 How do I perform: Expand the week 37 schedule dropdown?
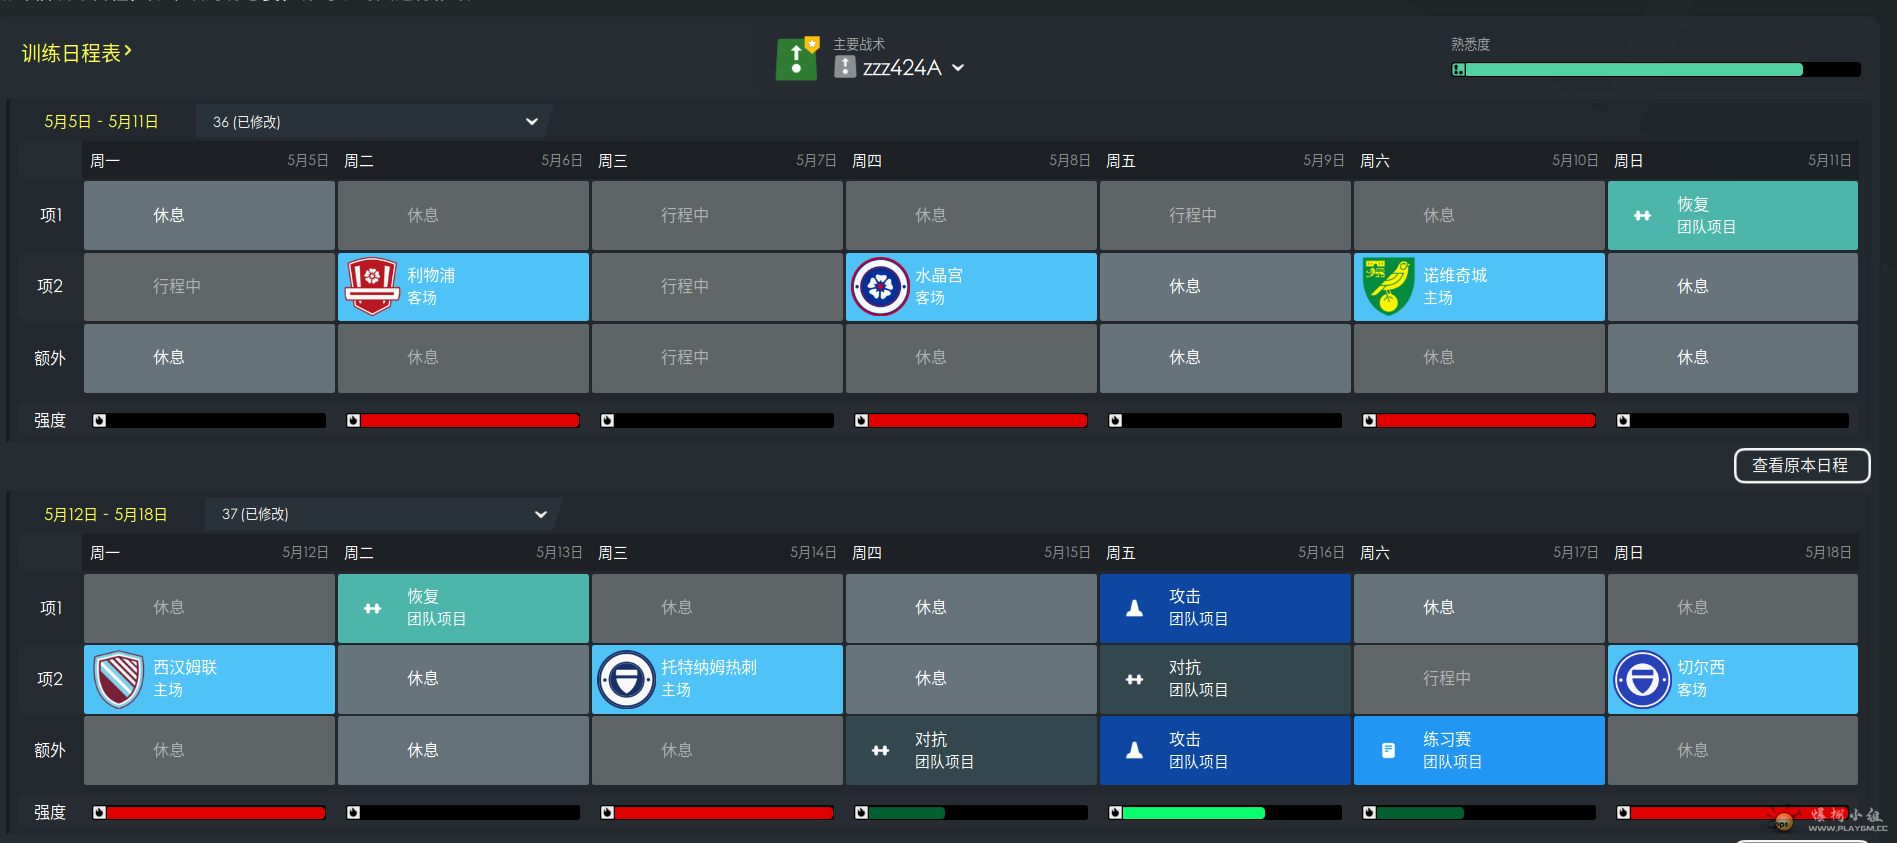(540, 514)
